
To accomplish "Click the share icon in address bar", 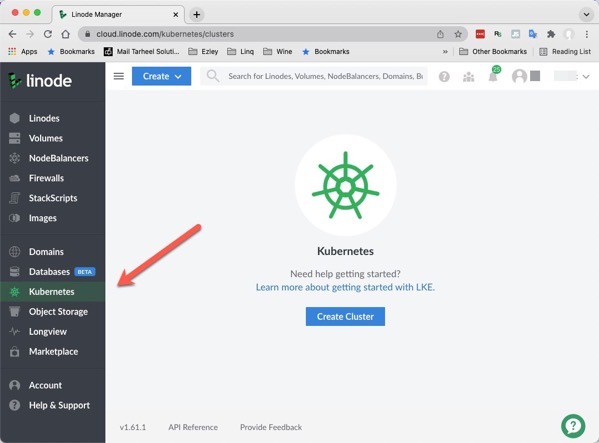I will (x=440, y=34).
